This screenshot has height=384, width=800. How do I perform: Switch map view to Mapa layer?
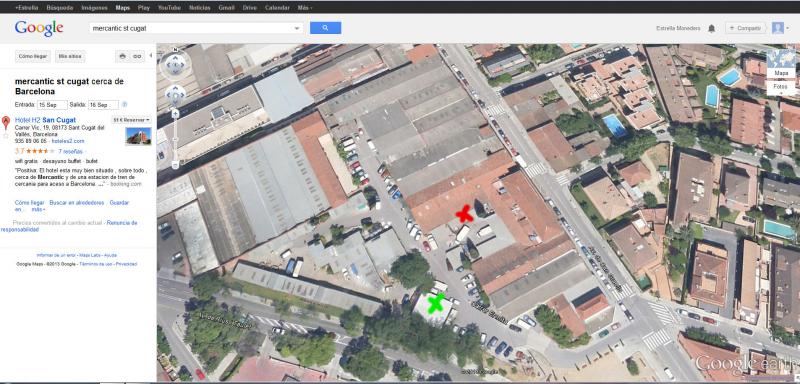click(781, 73)
